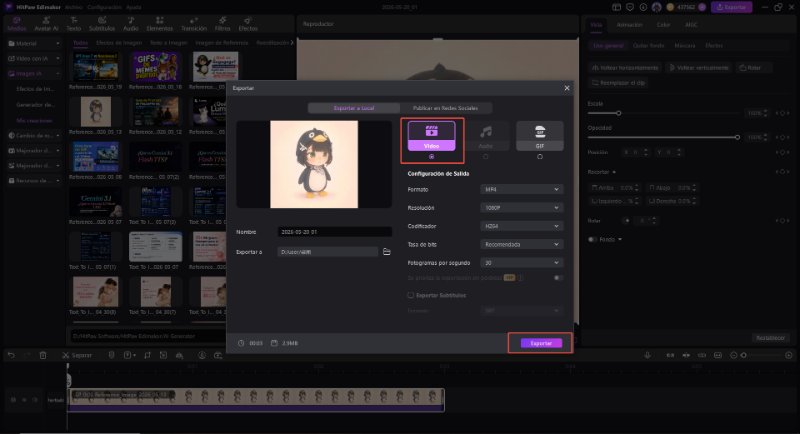Select the Video radio button

coord(432,157)
